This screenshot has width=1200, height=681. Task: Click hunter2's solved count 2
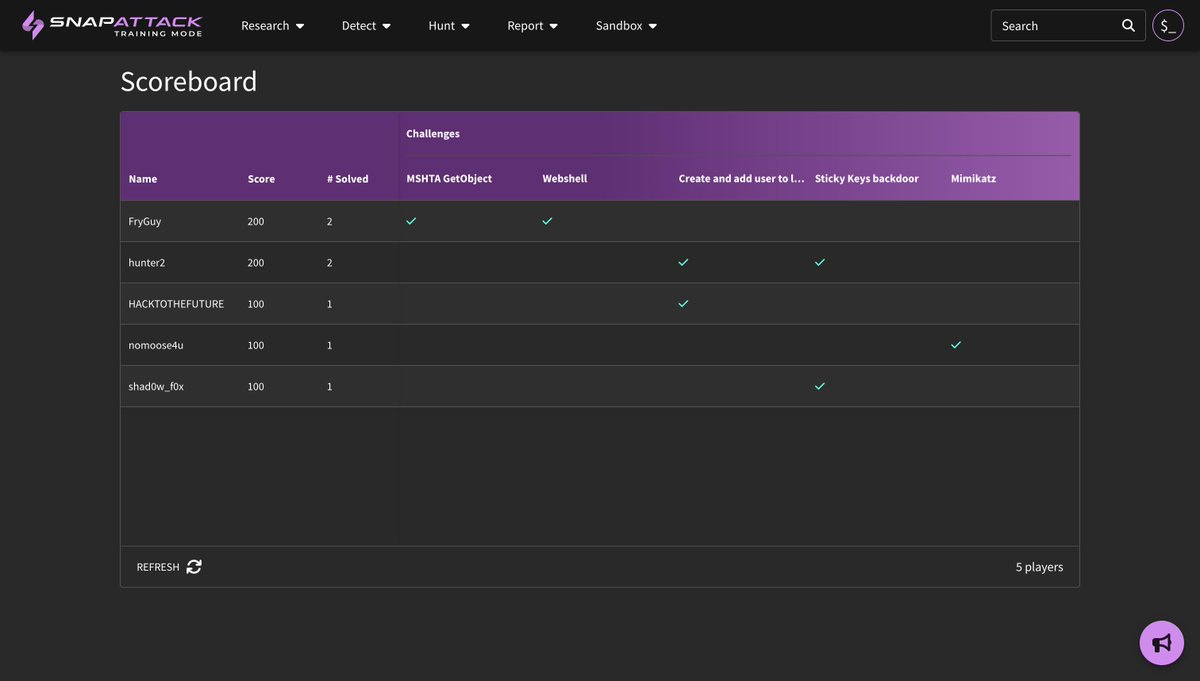tap(330, 262)
